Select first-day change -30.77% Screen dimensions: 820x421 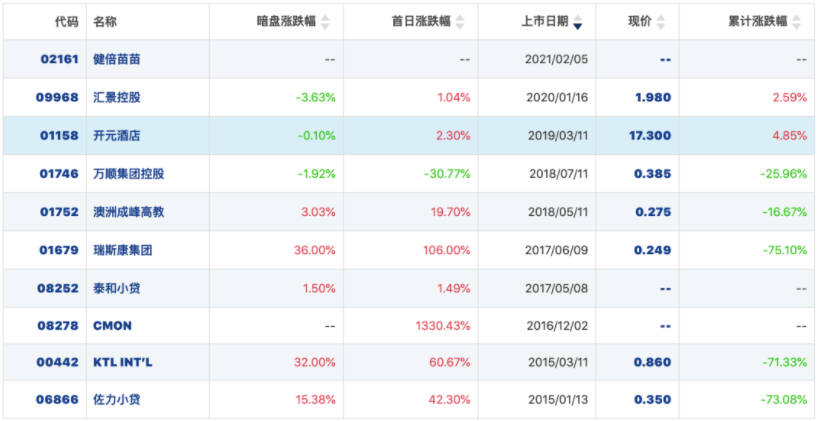[448, 174]
